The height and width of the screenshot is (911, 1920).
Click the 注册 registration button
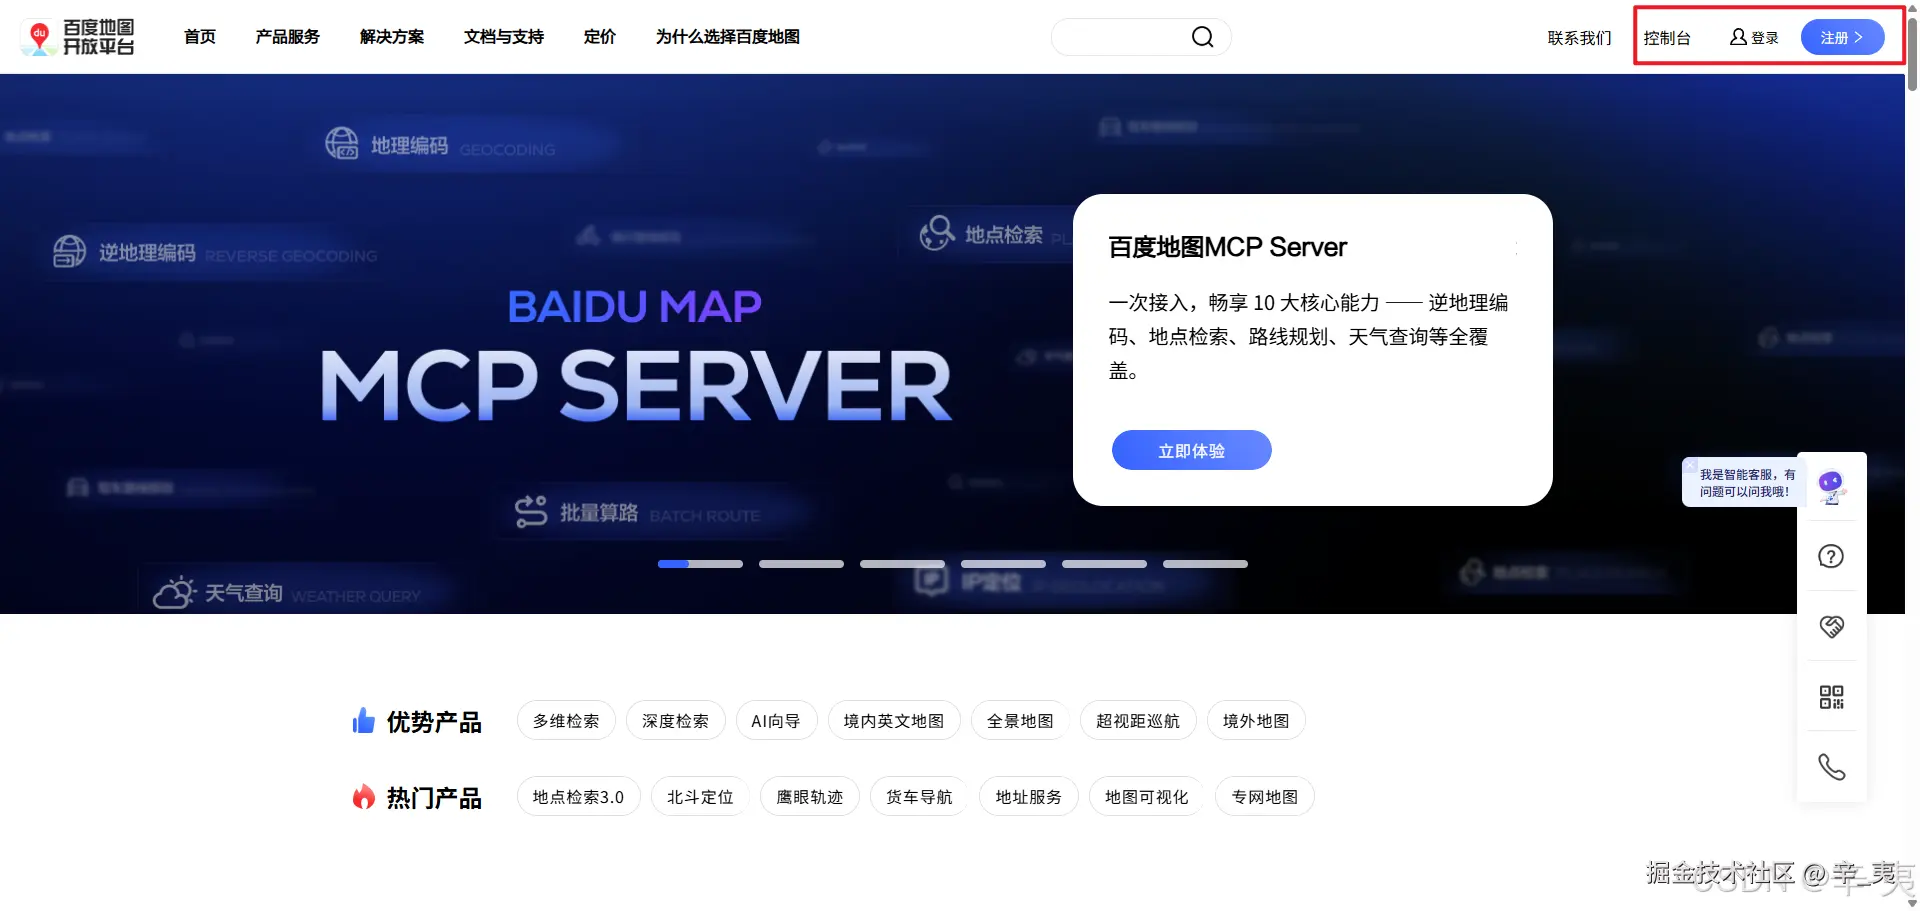[x=1843, y=36]
